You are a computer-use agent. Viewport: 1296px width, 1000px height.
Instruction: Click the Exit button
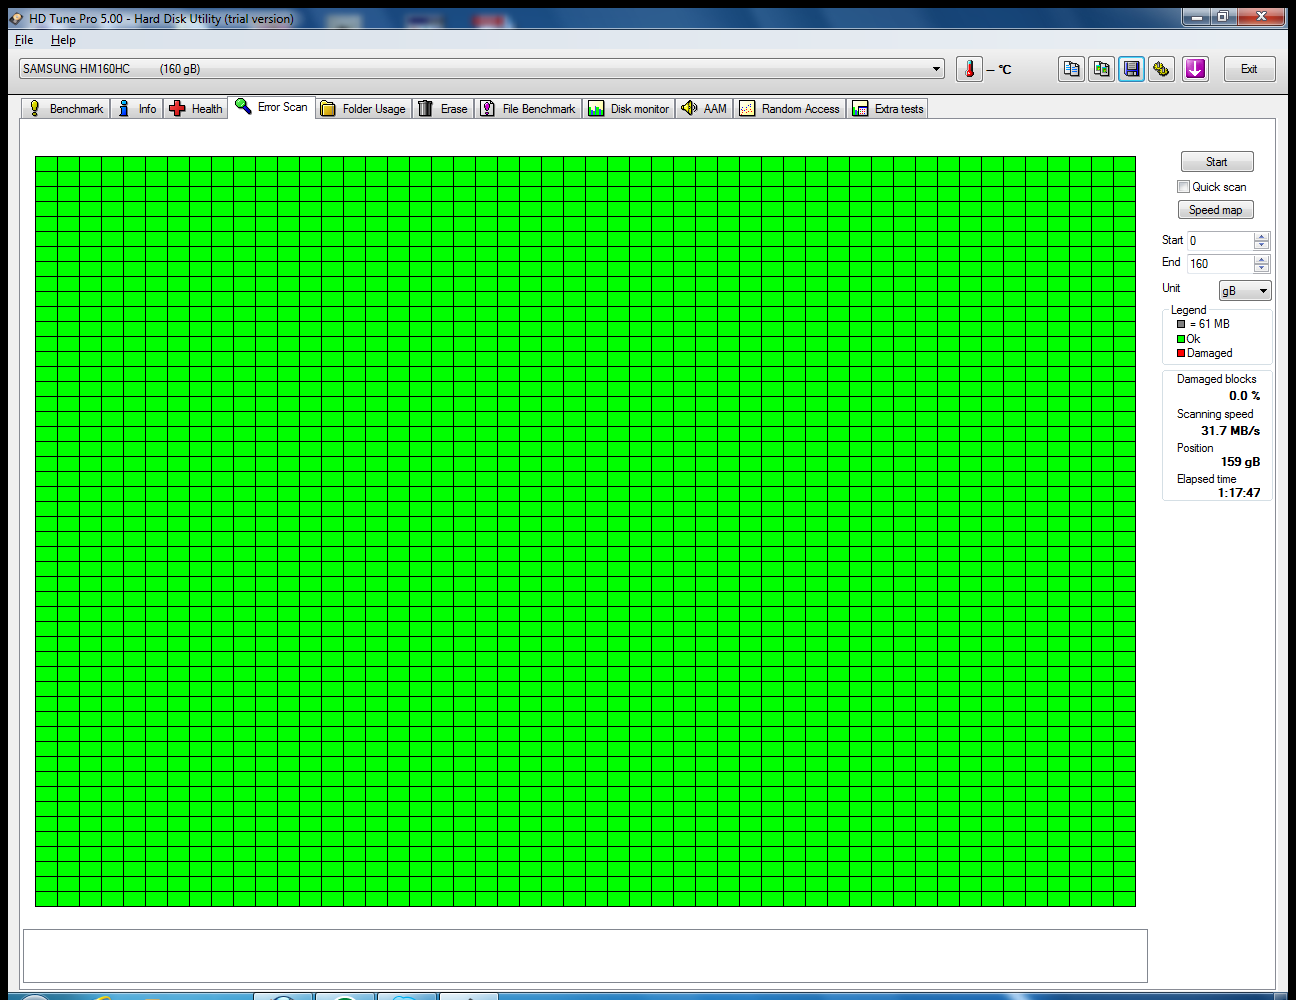coord(1250,69)
